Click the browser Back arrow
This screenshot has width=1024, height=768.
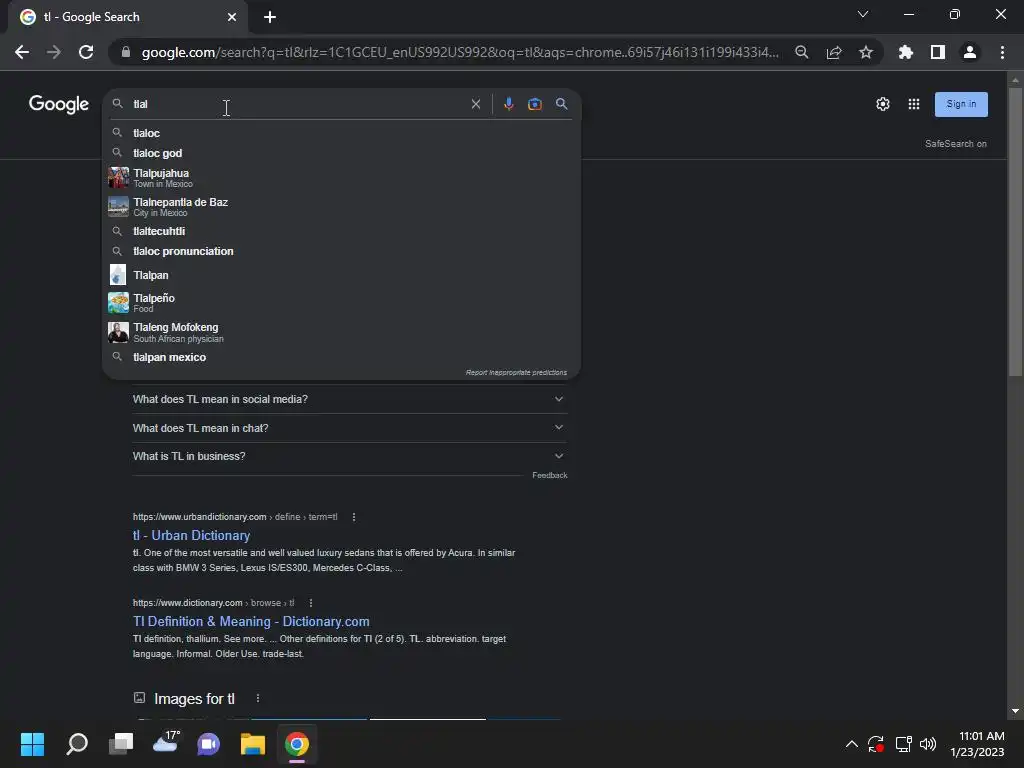coord(22,52)
